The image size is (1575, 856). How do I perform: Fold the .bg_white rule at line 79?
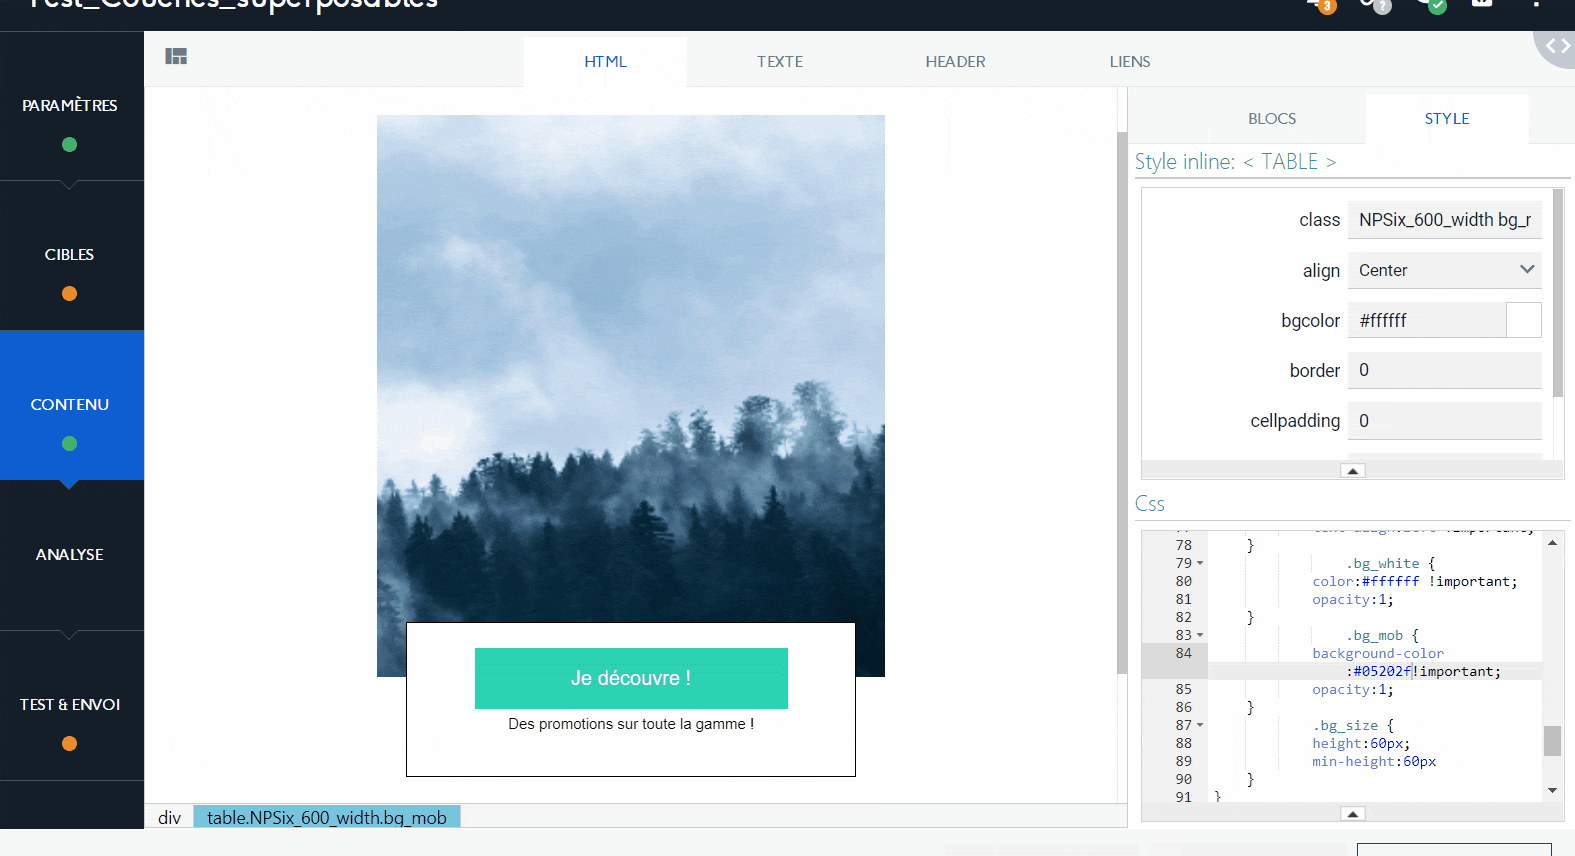point(1200,564)
